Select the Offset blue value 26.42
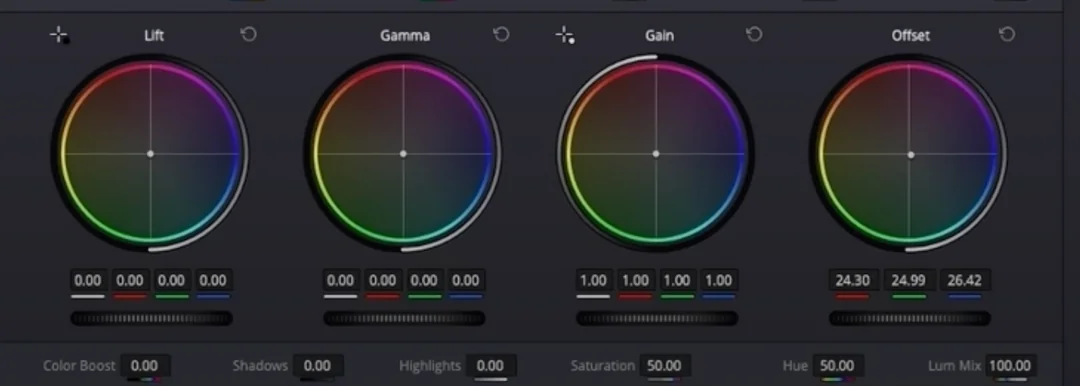The image size is (1080, 386). point(965,281)
